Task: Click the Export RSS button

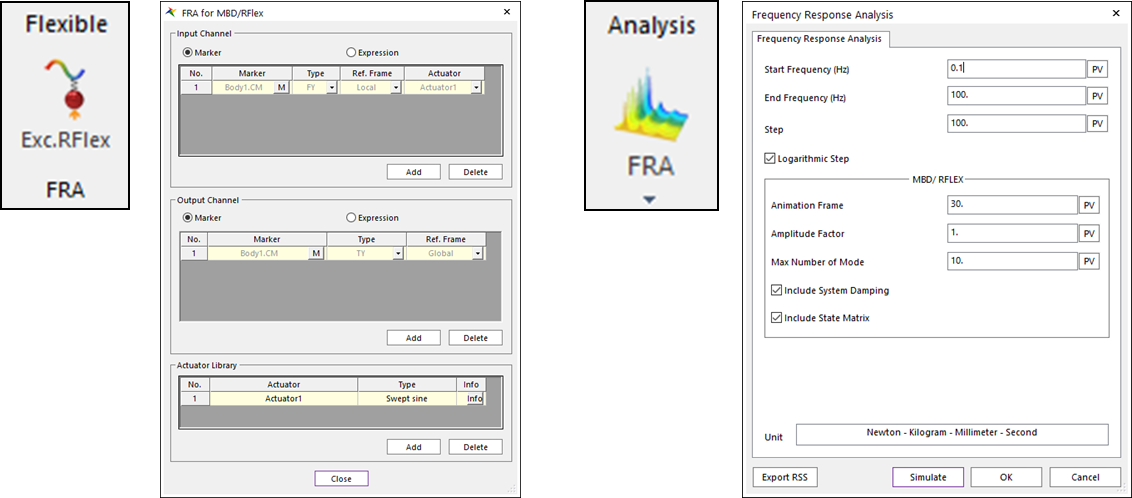Action: 784,477
